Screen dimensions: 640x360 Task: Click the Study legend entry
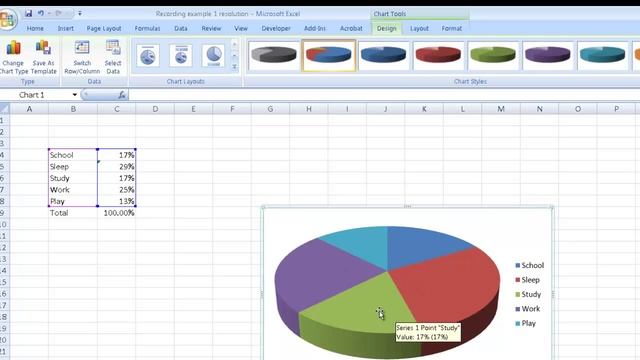point(528,294)
